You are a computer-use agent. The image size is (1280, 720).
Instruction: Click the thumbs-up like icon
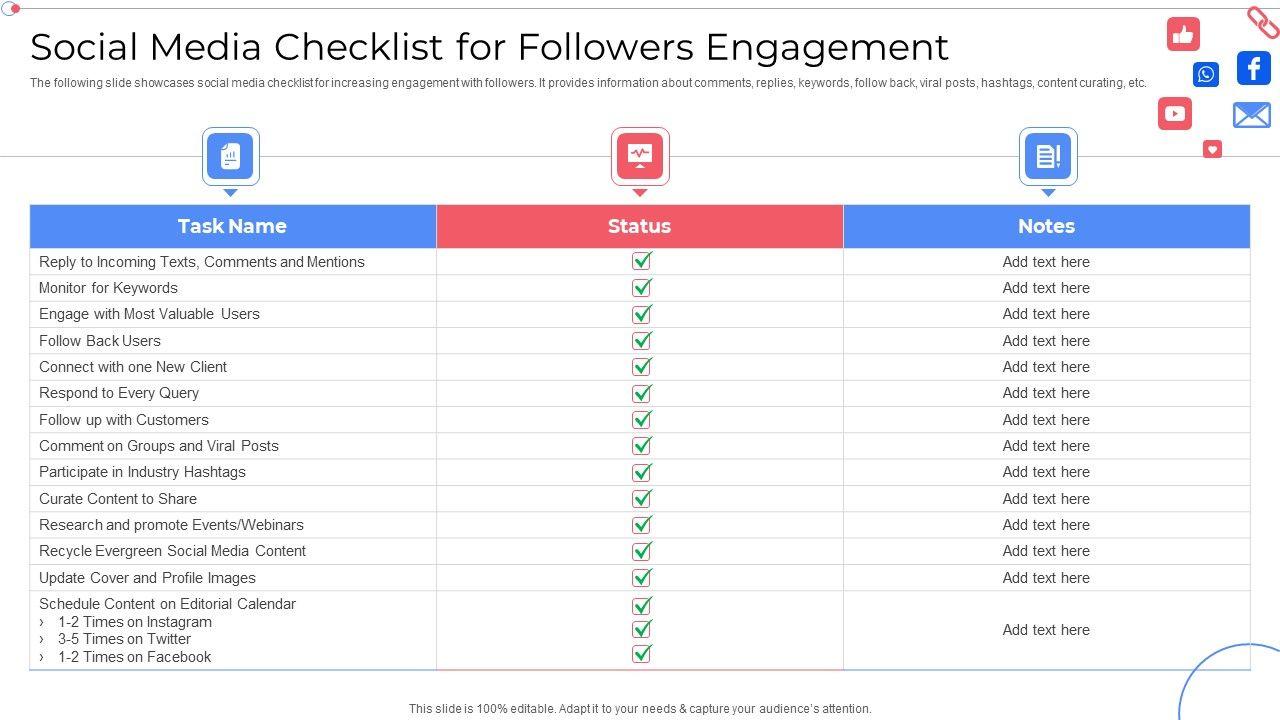click(x=1183, y=35)
